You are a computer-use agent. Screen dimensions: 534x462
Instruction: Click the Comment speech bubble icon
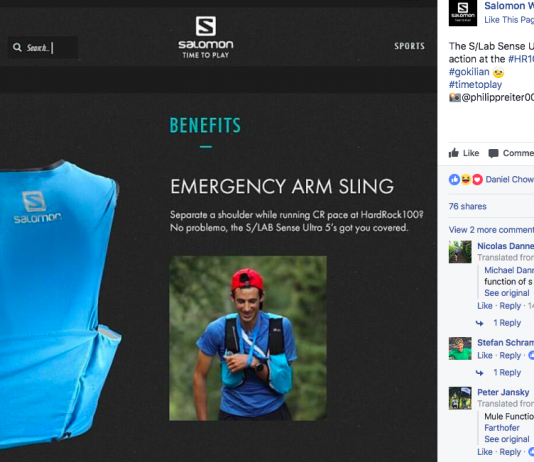tap(493, 154)
